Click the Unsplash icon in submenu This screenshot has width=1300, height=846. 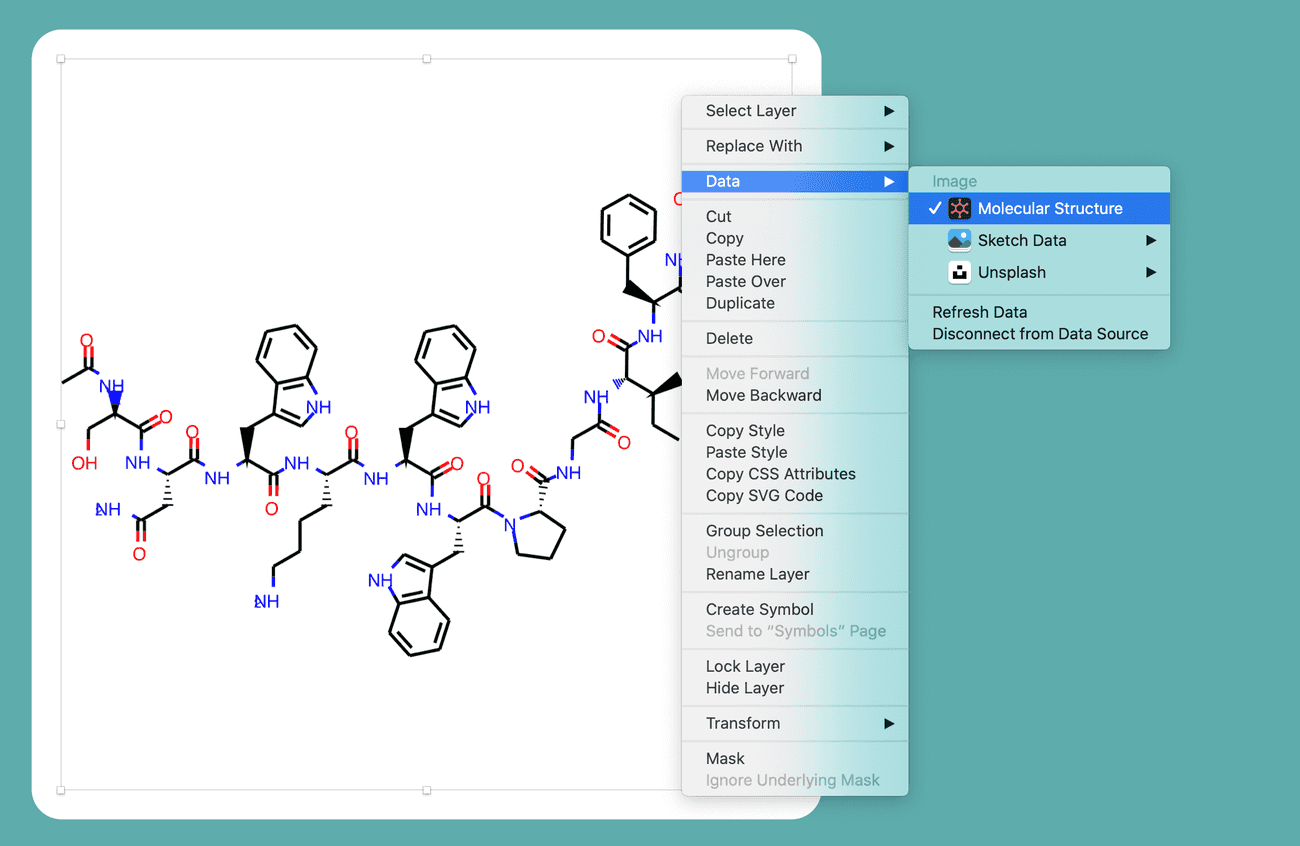[x=959, y=272]
